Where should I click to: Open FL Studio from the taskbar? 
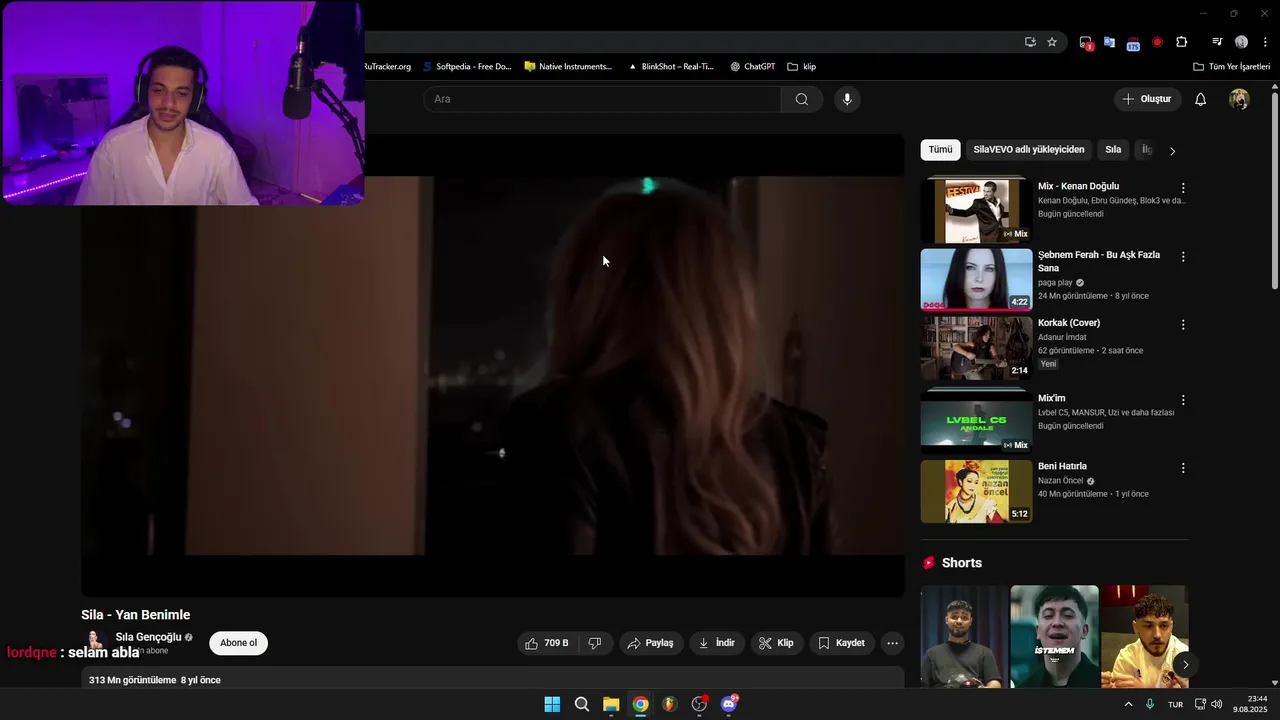pyautogui.click(x=670, y=704)
